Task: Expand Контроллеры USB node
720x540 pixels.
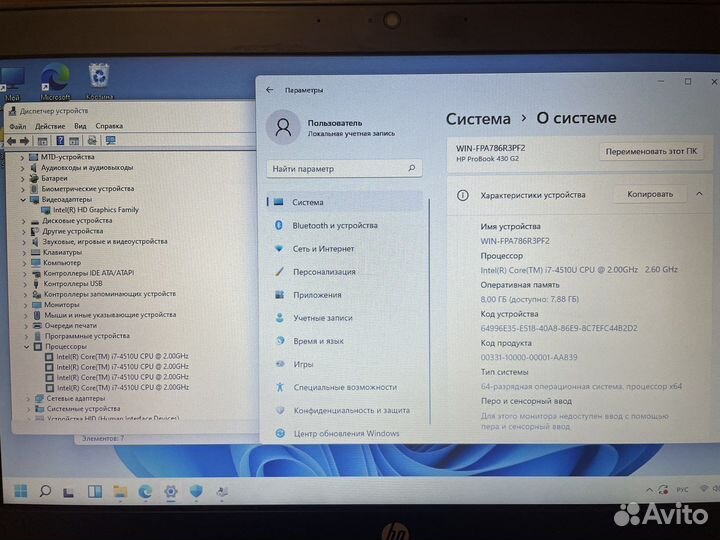Action: (25, 284)
